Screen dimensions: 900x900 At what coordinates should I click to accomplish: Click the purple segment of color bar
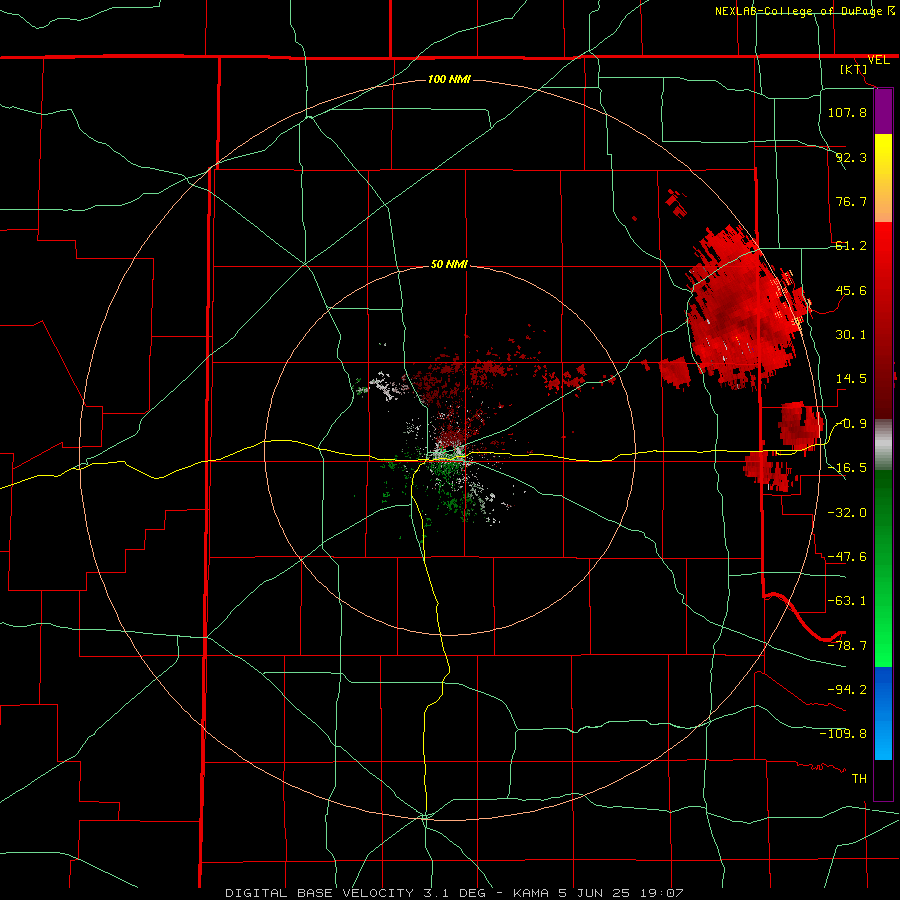883,112
